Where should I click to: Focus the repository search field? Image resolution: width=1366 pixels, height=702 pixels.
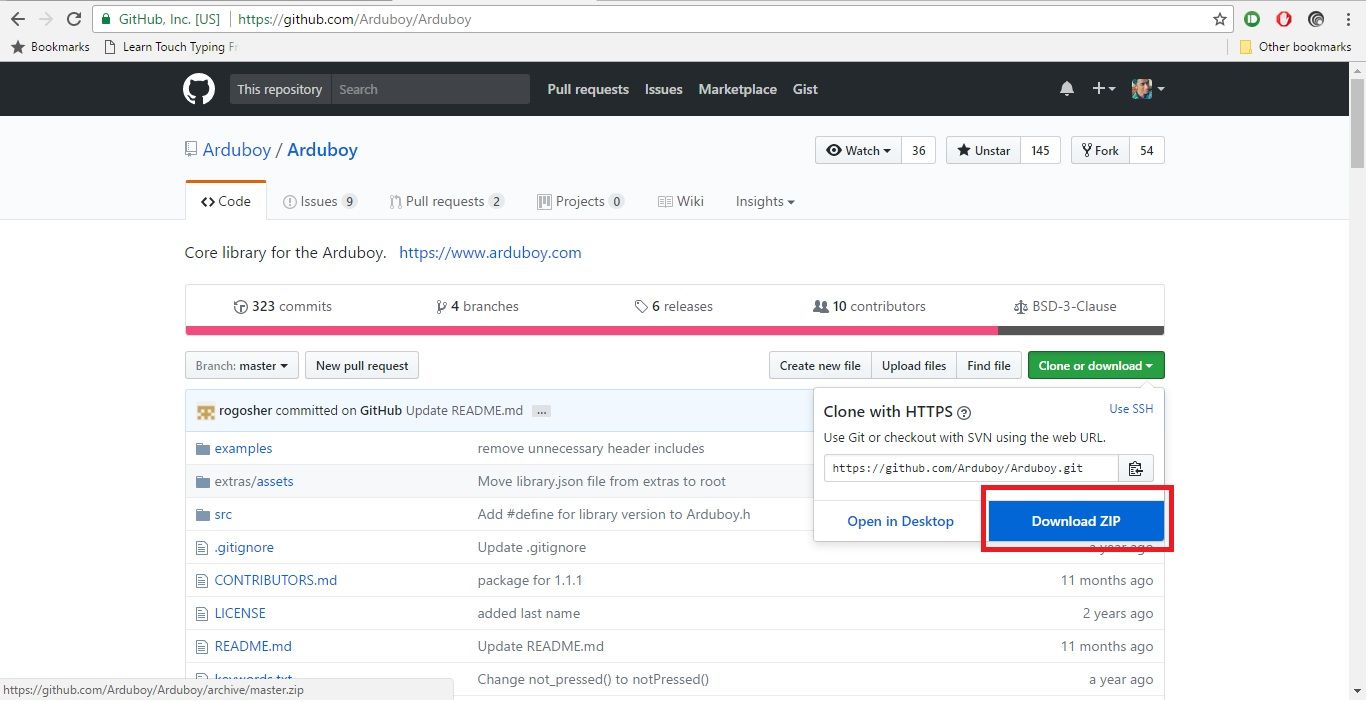[x=430, y=89]
